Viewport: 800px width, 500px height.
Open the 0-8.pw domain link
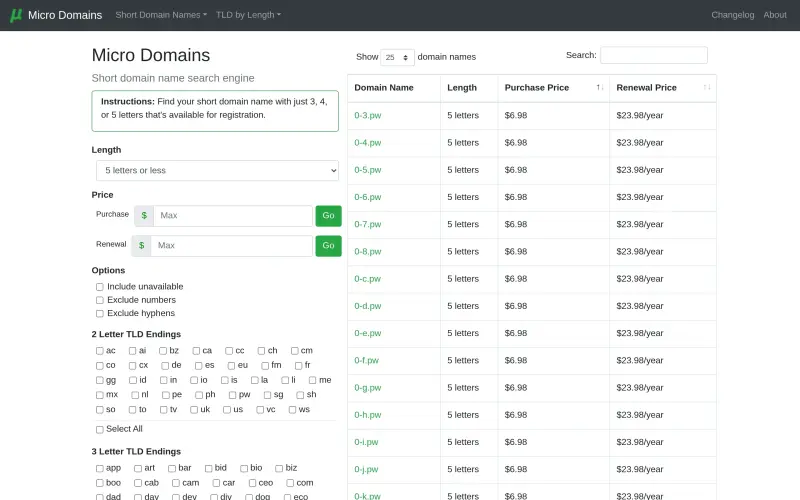coord(368,252)
